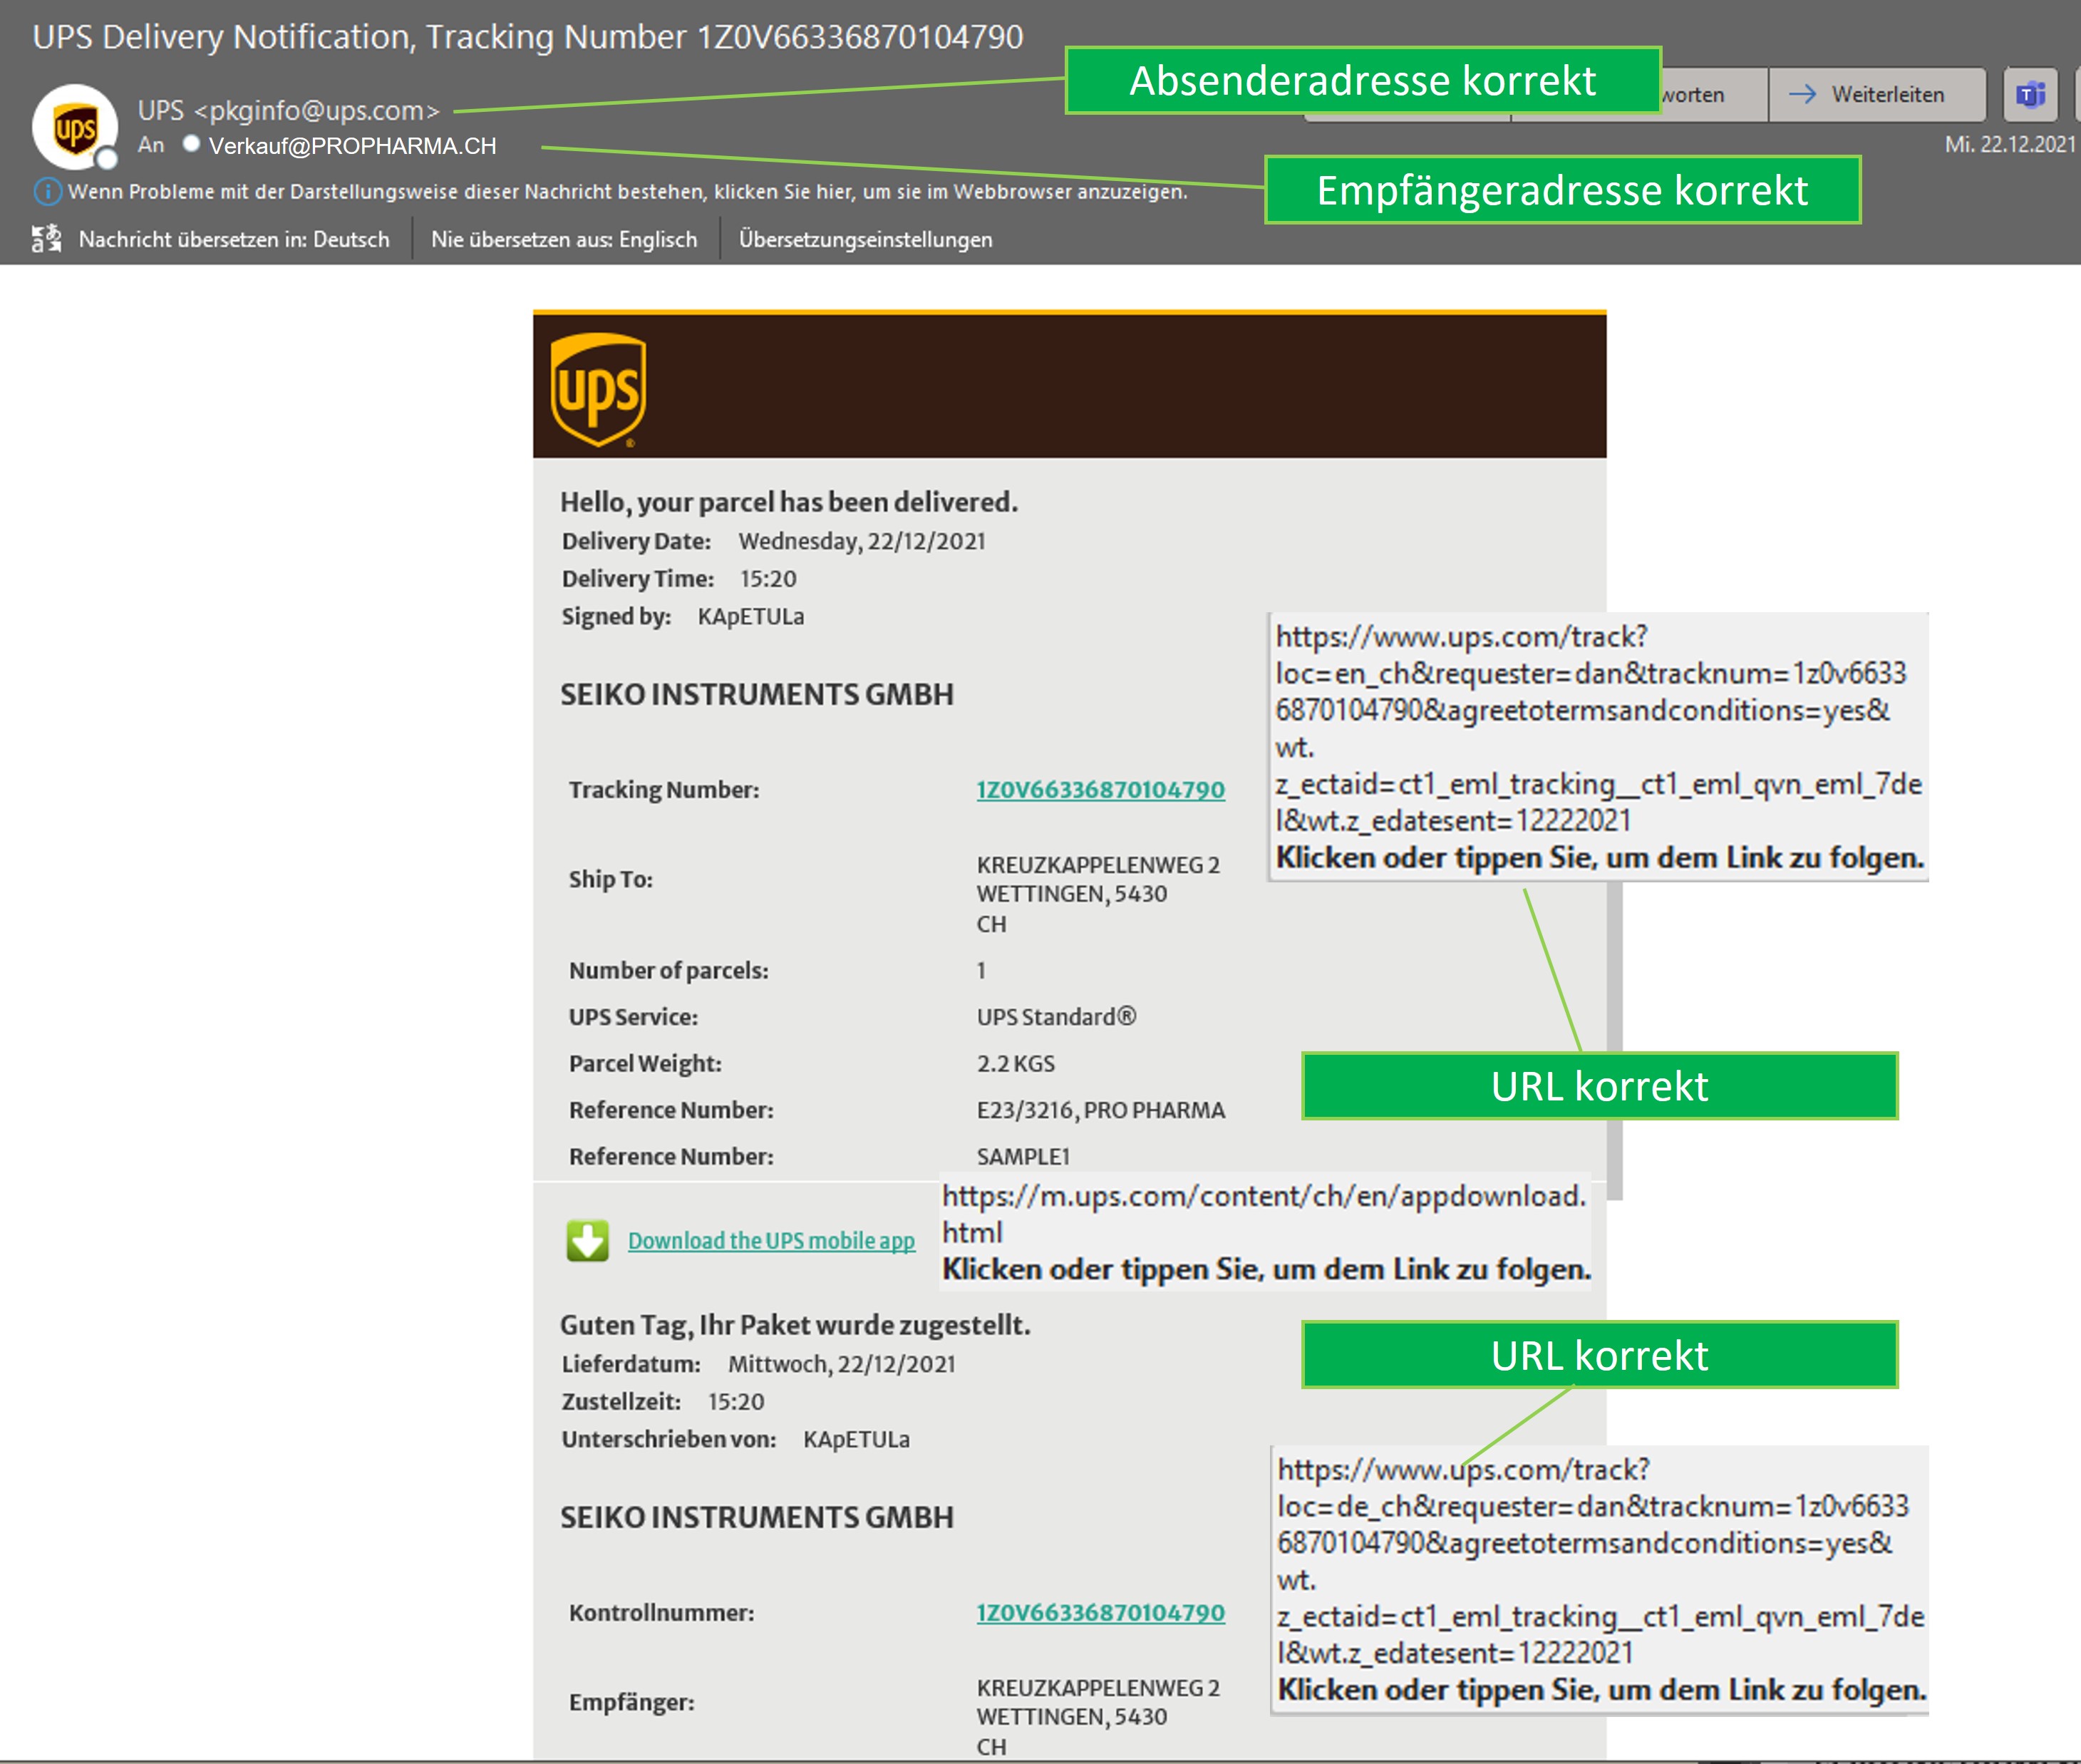Click the info icon in display warning bar
Screen dimensions: 2081x1764
click(x=47, y=191)
